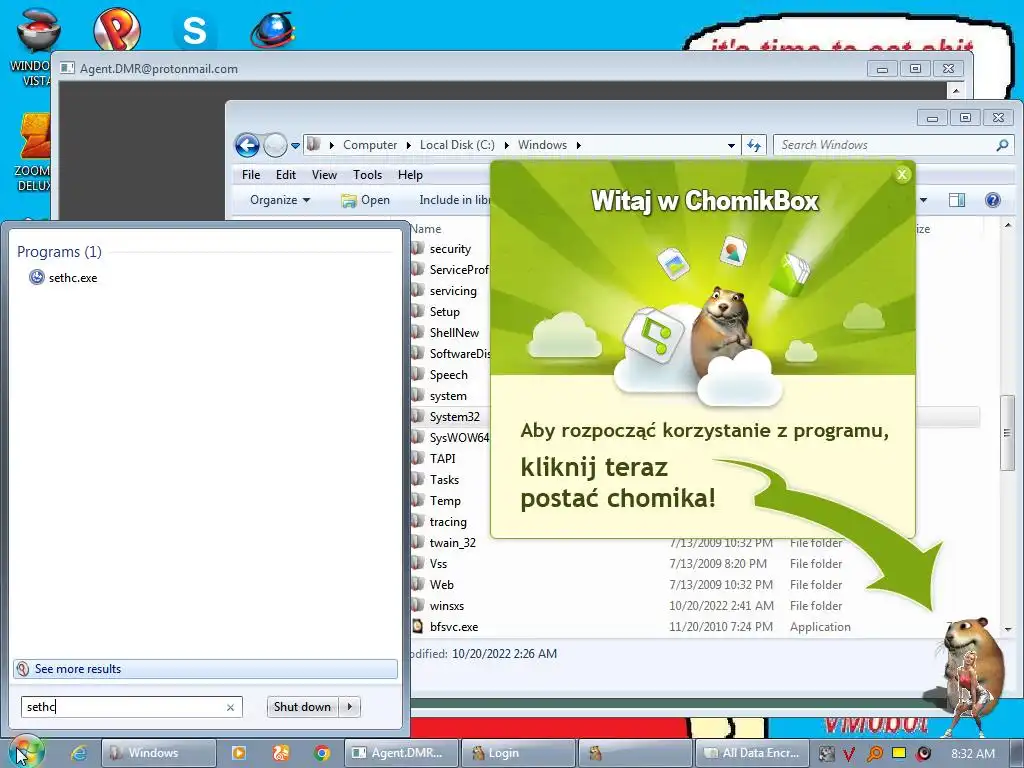Select the Temp folder

445,501
